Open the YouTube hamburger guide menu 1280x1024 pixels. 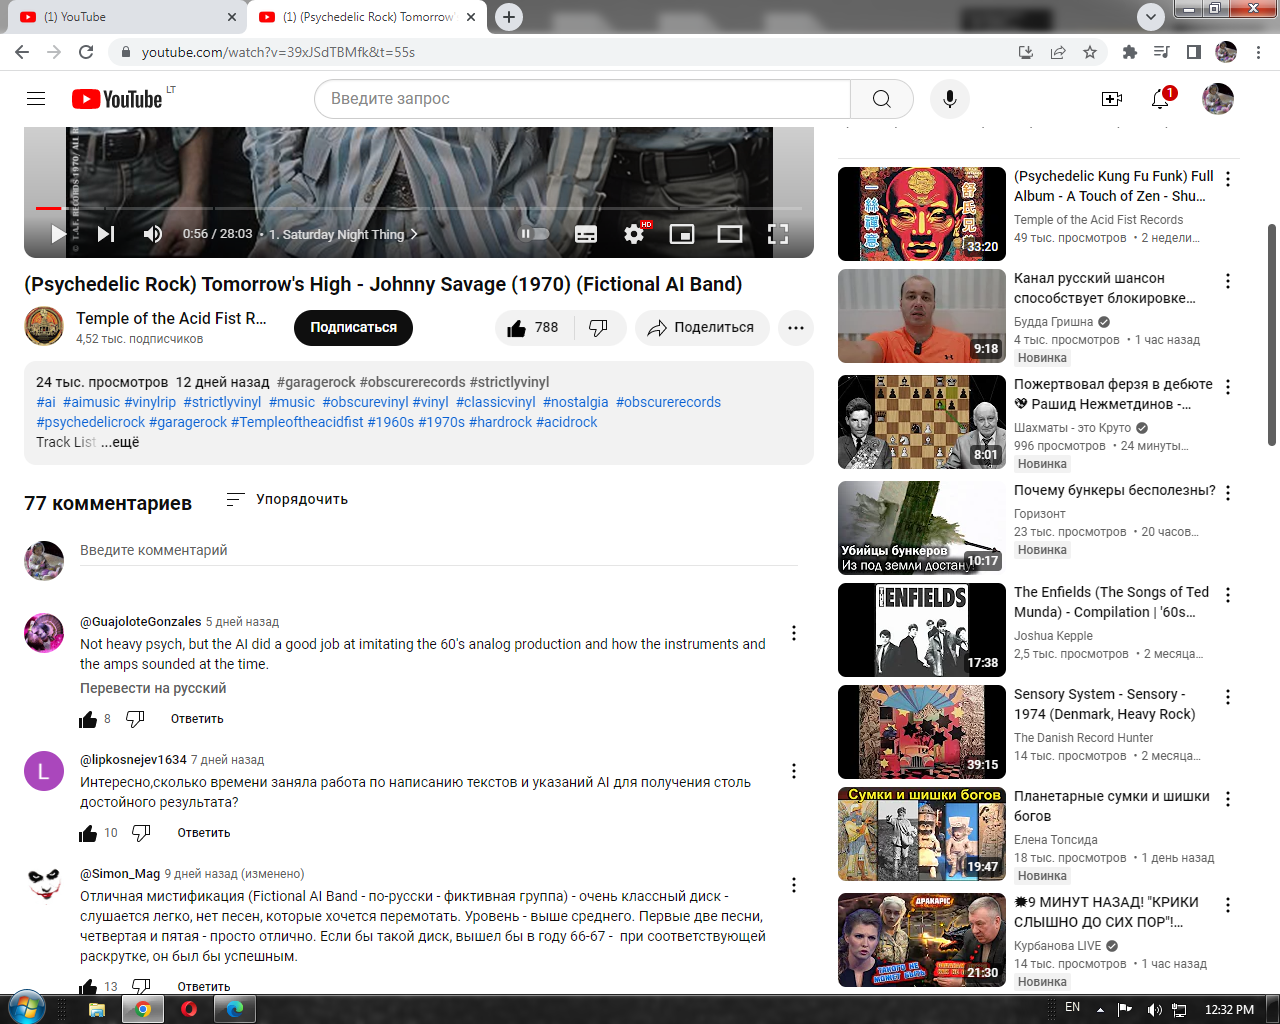pyautogui.click(x=36, y=98)
